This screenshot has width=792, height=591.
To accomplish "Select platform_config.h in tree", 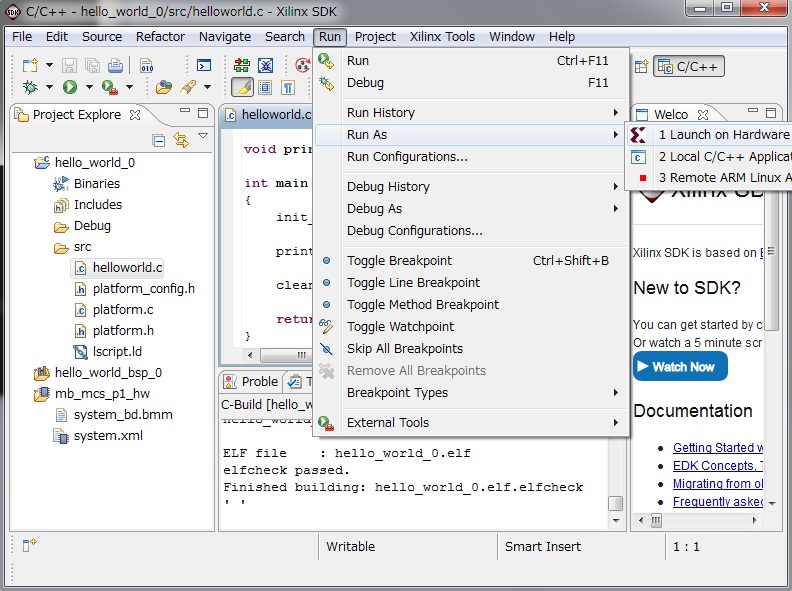I will [x=143, y=288].
